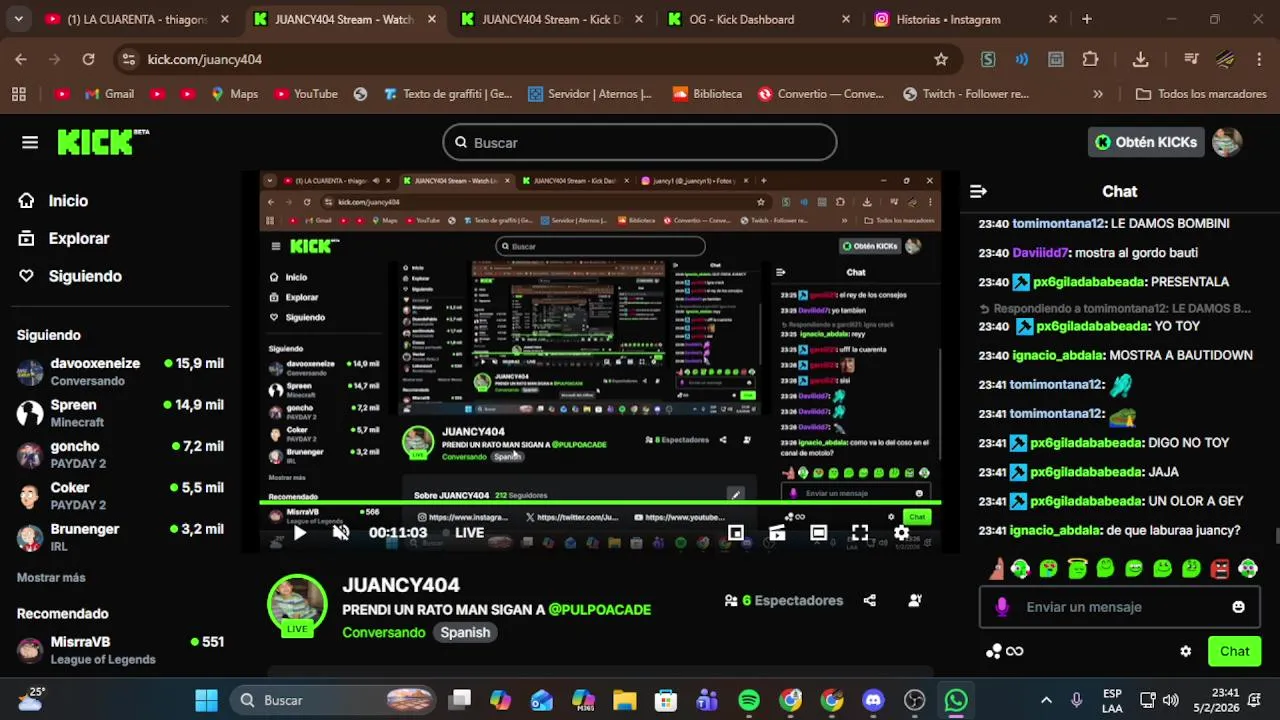The width and height of the screenshot is (1280, 720).
Task: Open recommended channel MisrraVB
Action: [x=120, y=650]
